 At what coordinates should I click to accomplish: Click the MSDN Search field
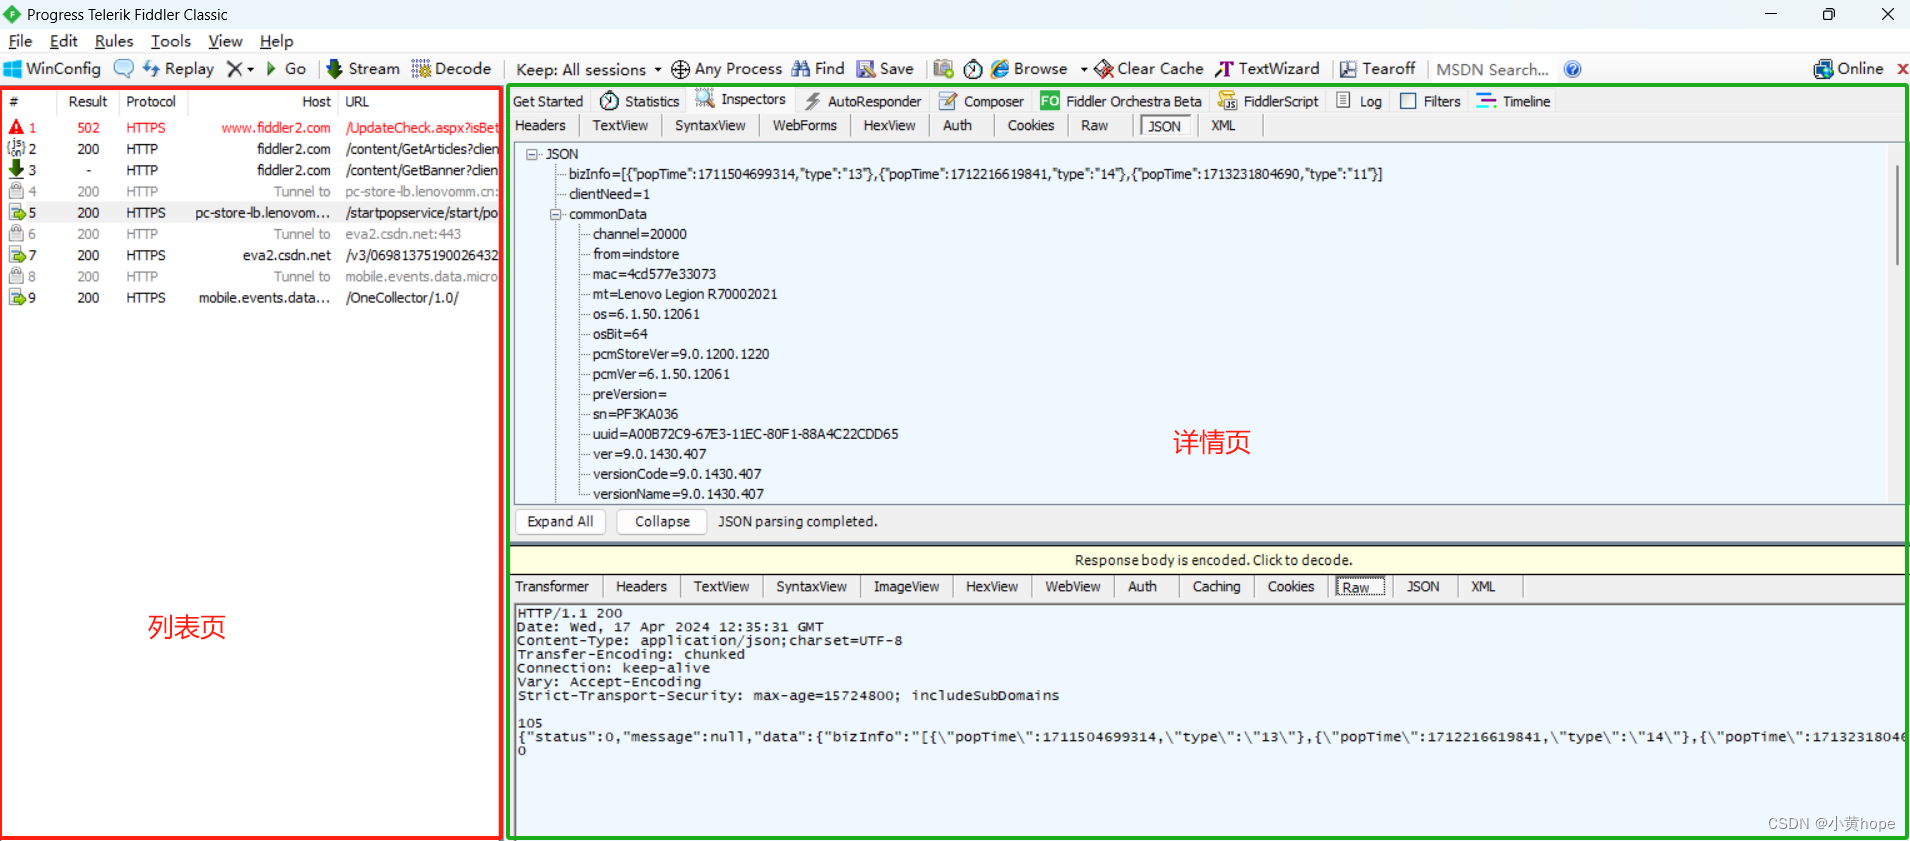(1492, 69)
